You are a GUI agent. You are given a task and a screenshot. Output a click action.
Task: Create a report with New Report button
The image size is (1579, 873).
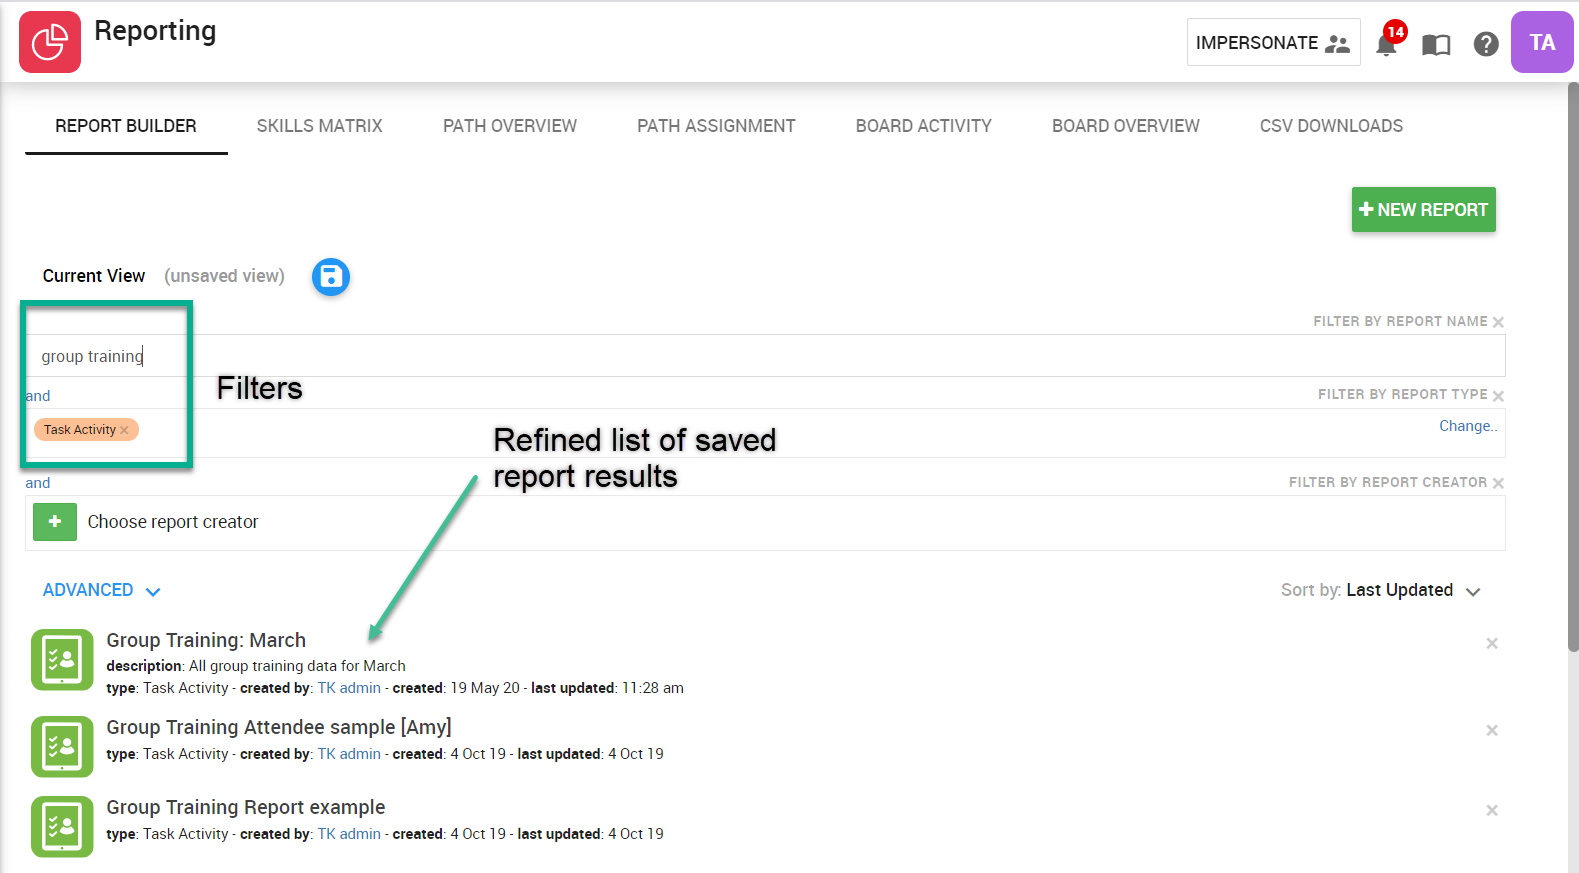(1424, 210)
